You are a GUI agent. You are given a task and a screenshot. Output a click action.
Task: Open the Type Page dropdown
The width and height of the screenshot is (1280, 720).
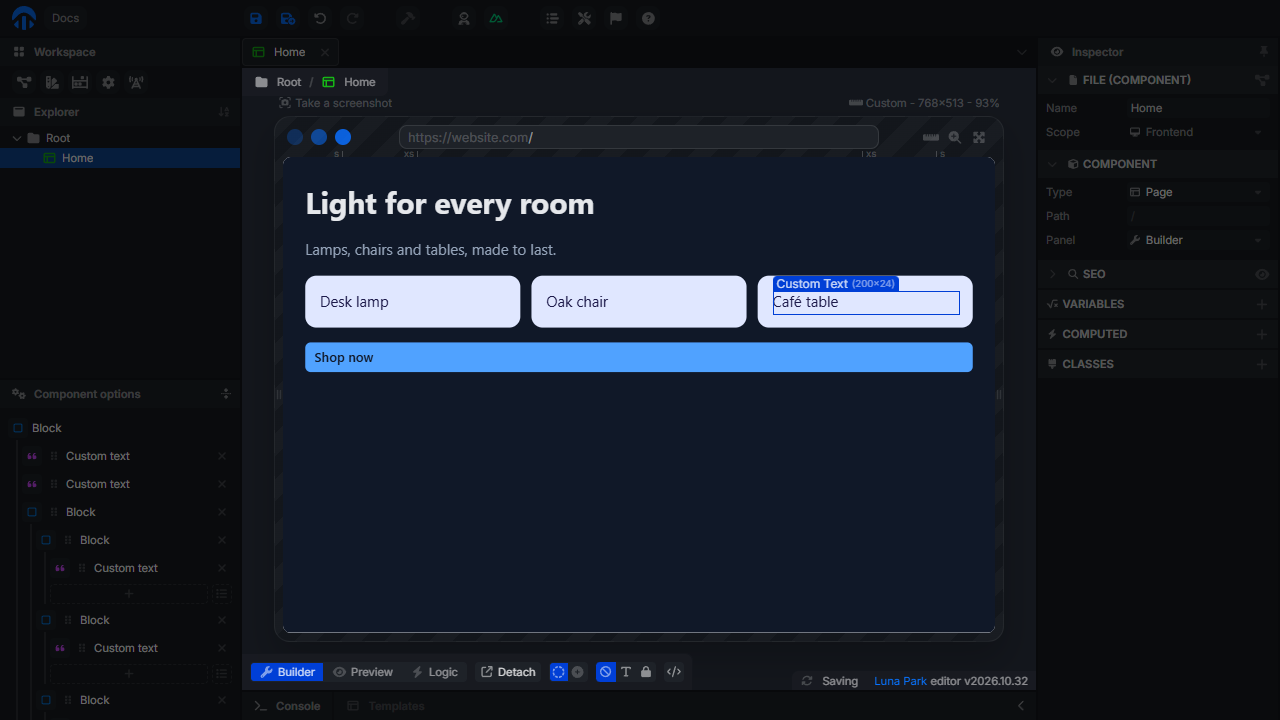tap(1197, 192)
